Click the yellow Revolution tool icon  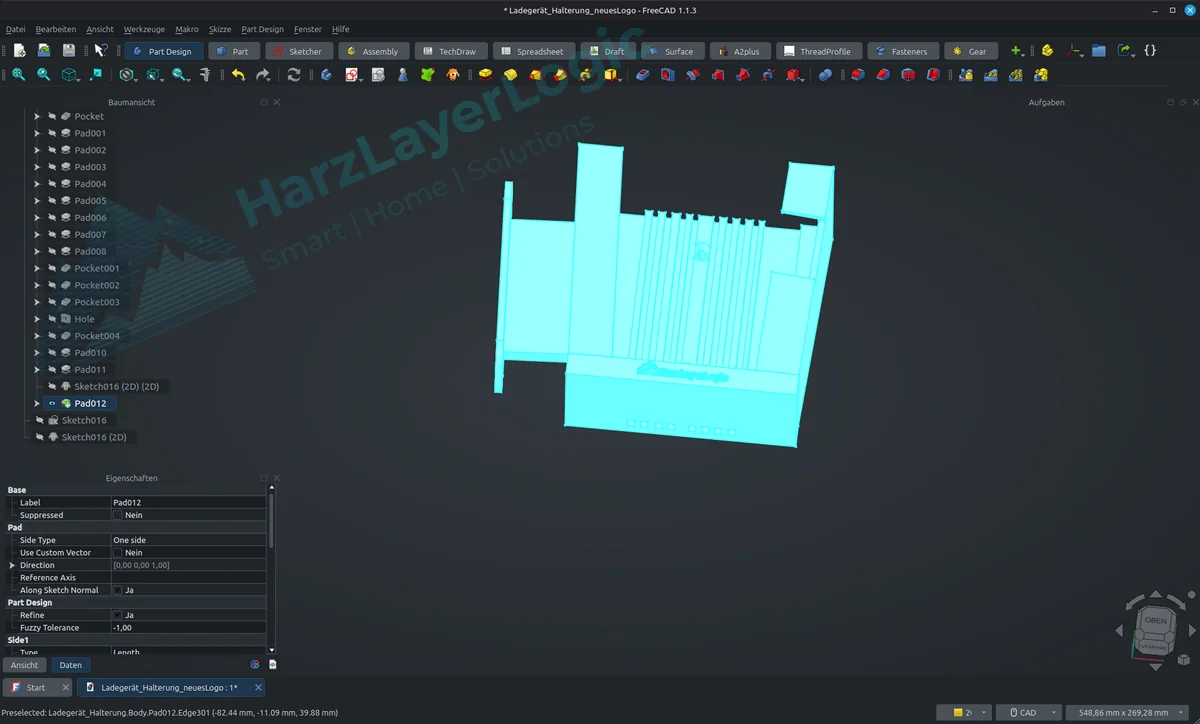[510, 75]
